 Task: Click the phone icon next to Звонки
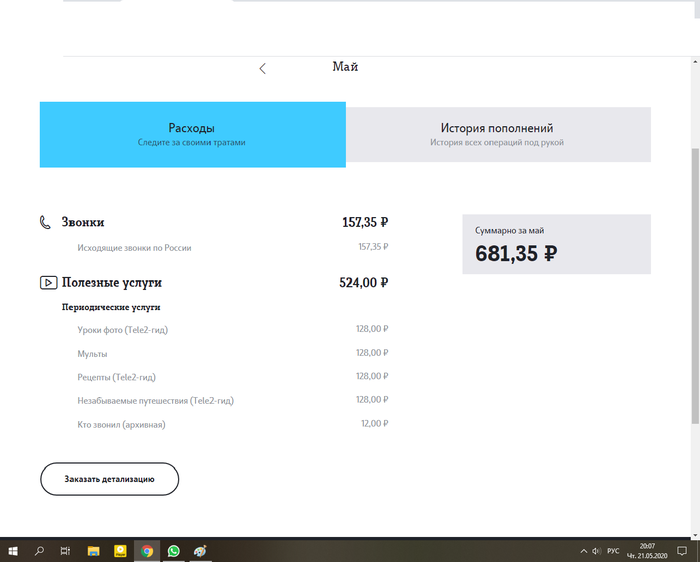45,222
